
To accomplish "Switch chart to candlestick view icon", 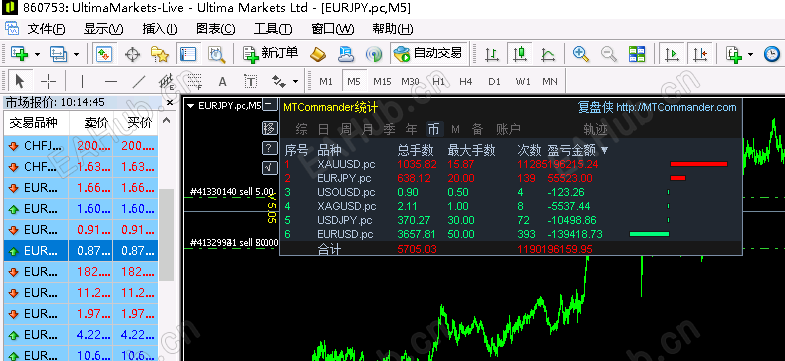I will pyautogui.click(x=520, y=54).
